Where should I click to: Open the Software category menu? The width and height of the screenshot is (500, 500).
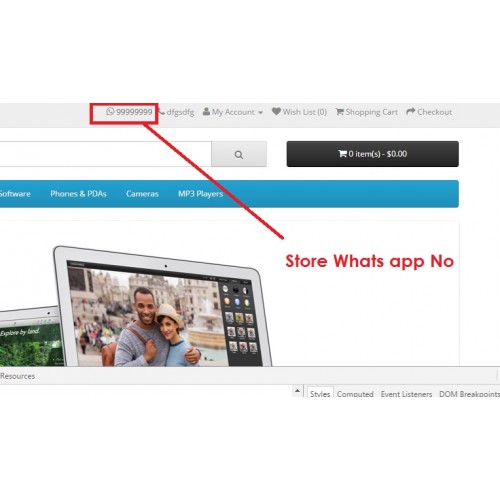click(x=15, y=194)
